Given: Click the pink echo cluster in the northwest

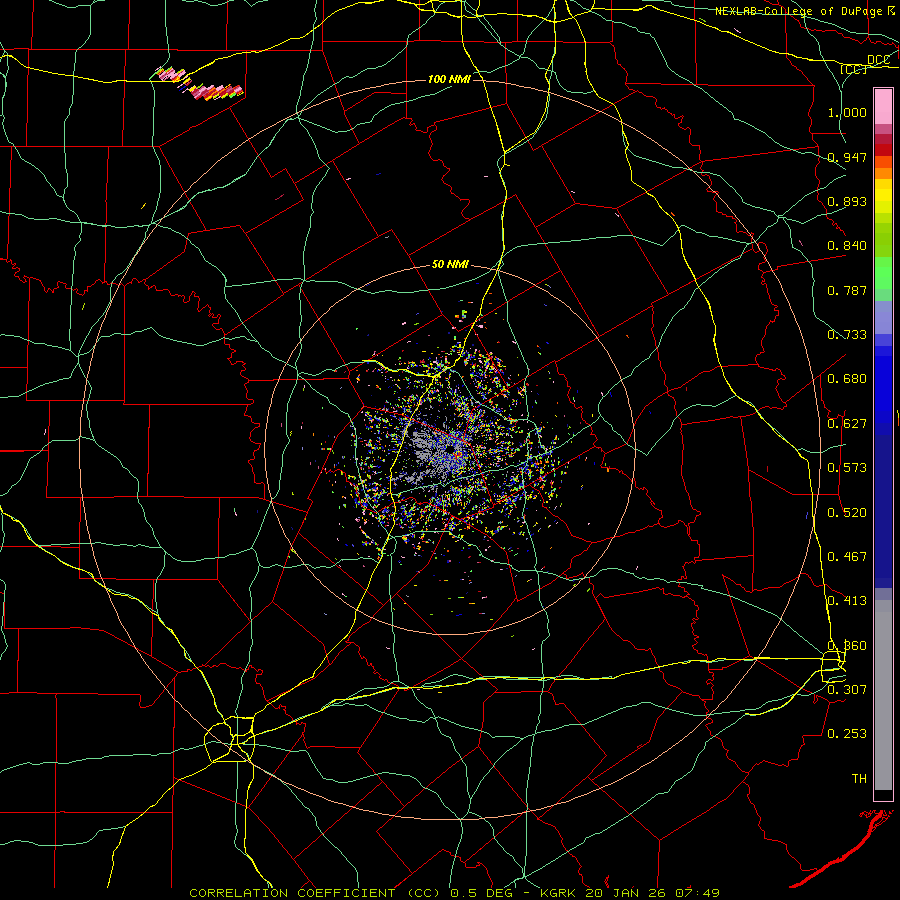Looking at the screenshot, I should pos(199,84).
